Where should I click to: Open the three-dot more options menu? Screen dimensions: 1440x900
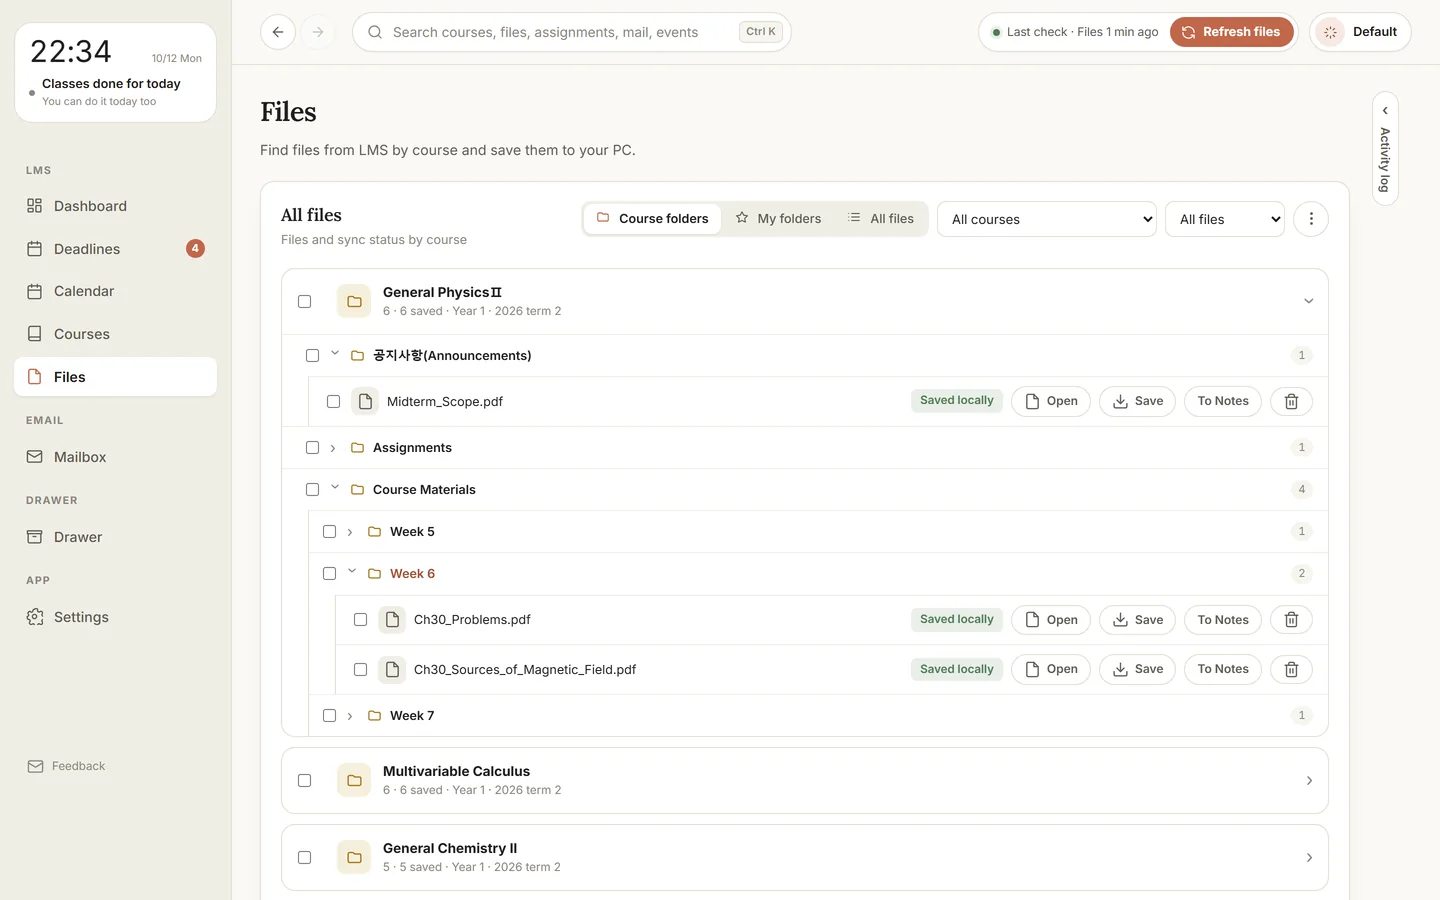point(1311,219)
